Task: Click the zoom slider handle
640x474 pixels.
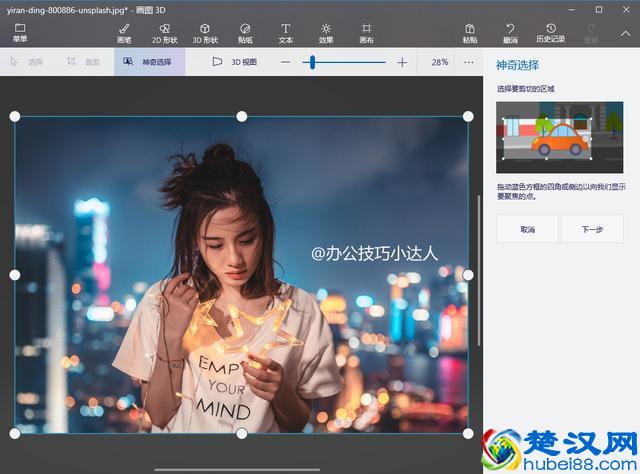Action: [312, 62]
